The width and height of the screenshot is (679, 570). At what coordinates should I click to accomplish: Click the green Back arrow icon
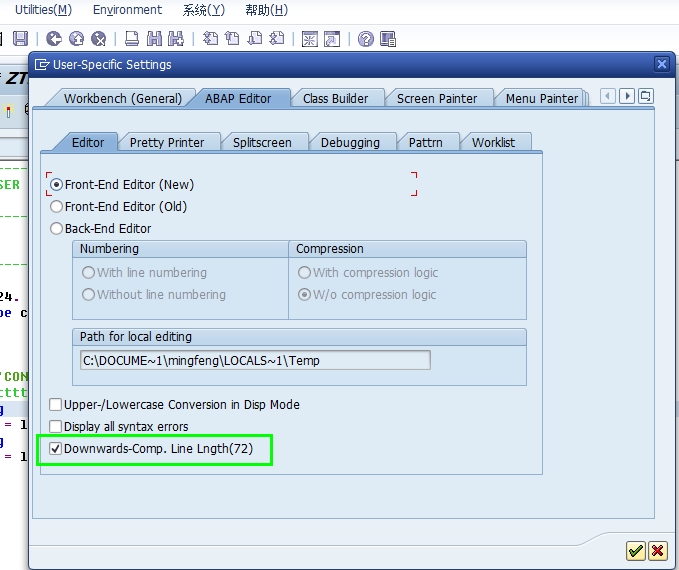(54, 39)
